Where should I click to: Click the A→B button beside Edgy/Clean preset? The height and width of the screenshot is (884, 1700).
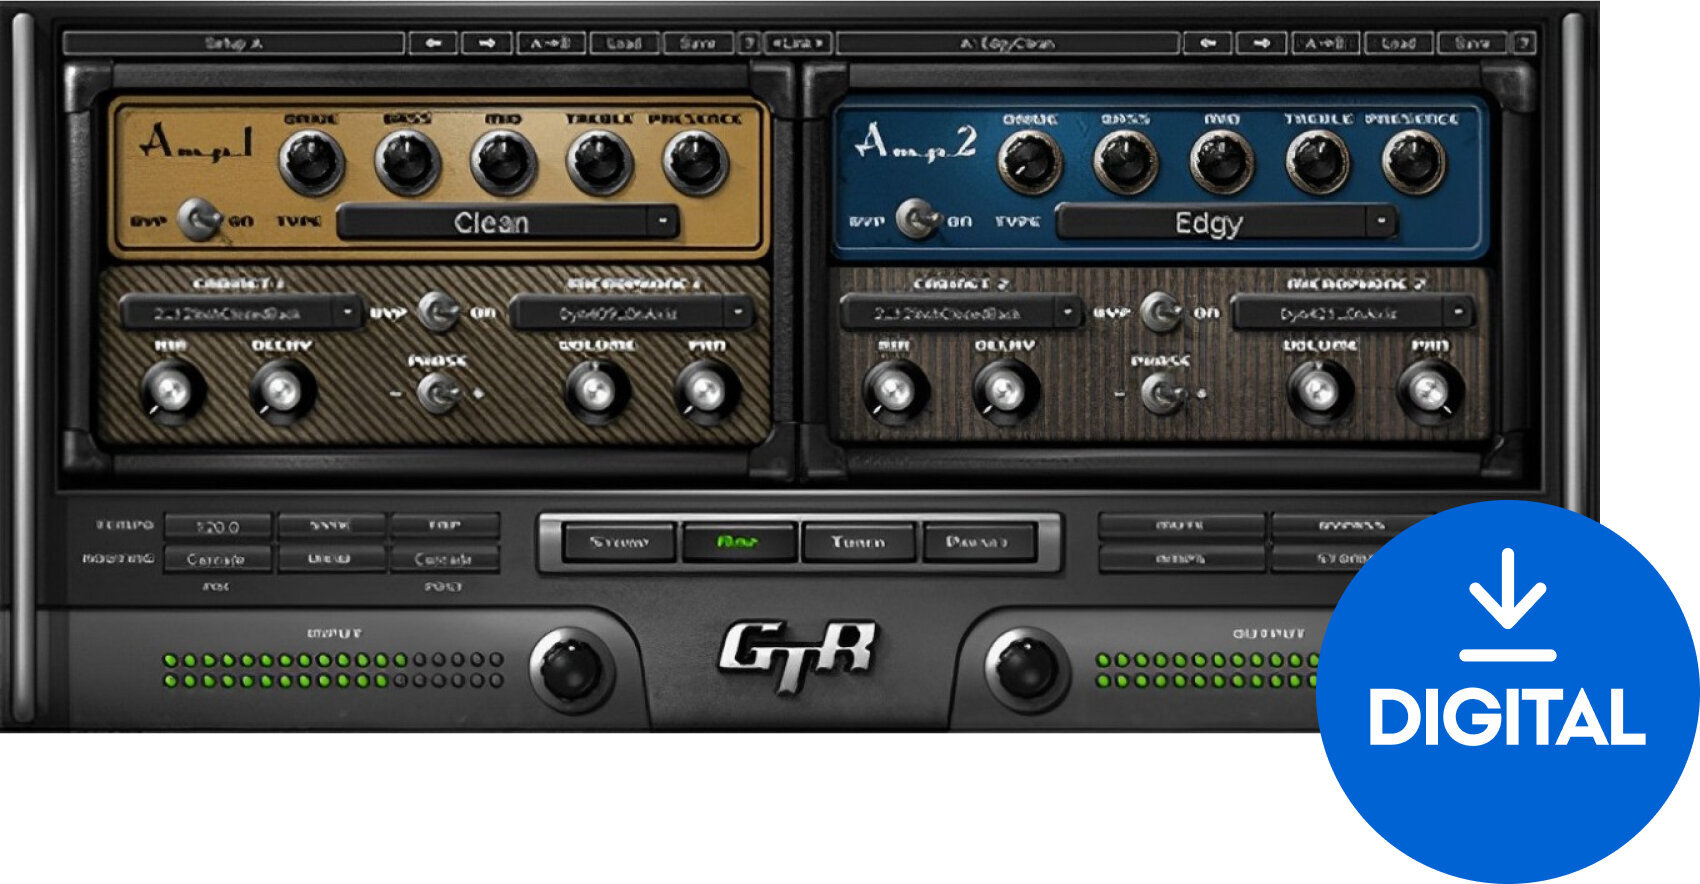tap(1326, 43)
